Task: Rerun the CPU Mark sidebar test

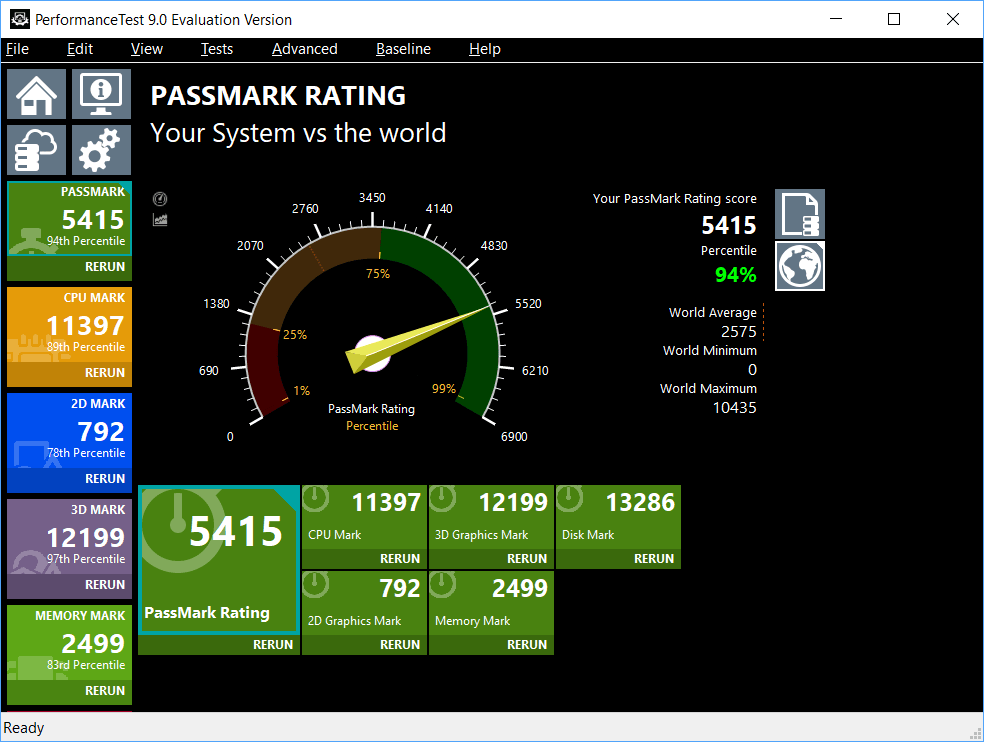Action: coord(105,372)
